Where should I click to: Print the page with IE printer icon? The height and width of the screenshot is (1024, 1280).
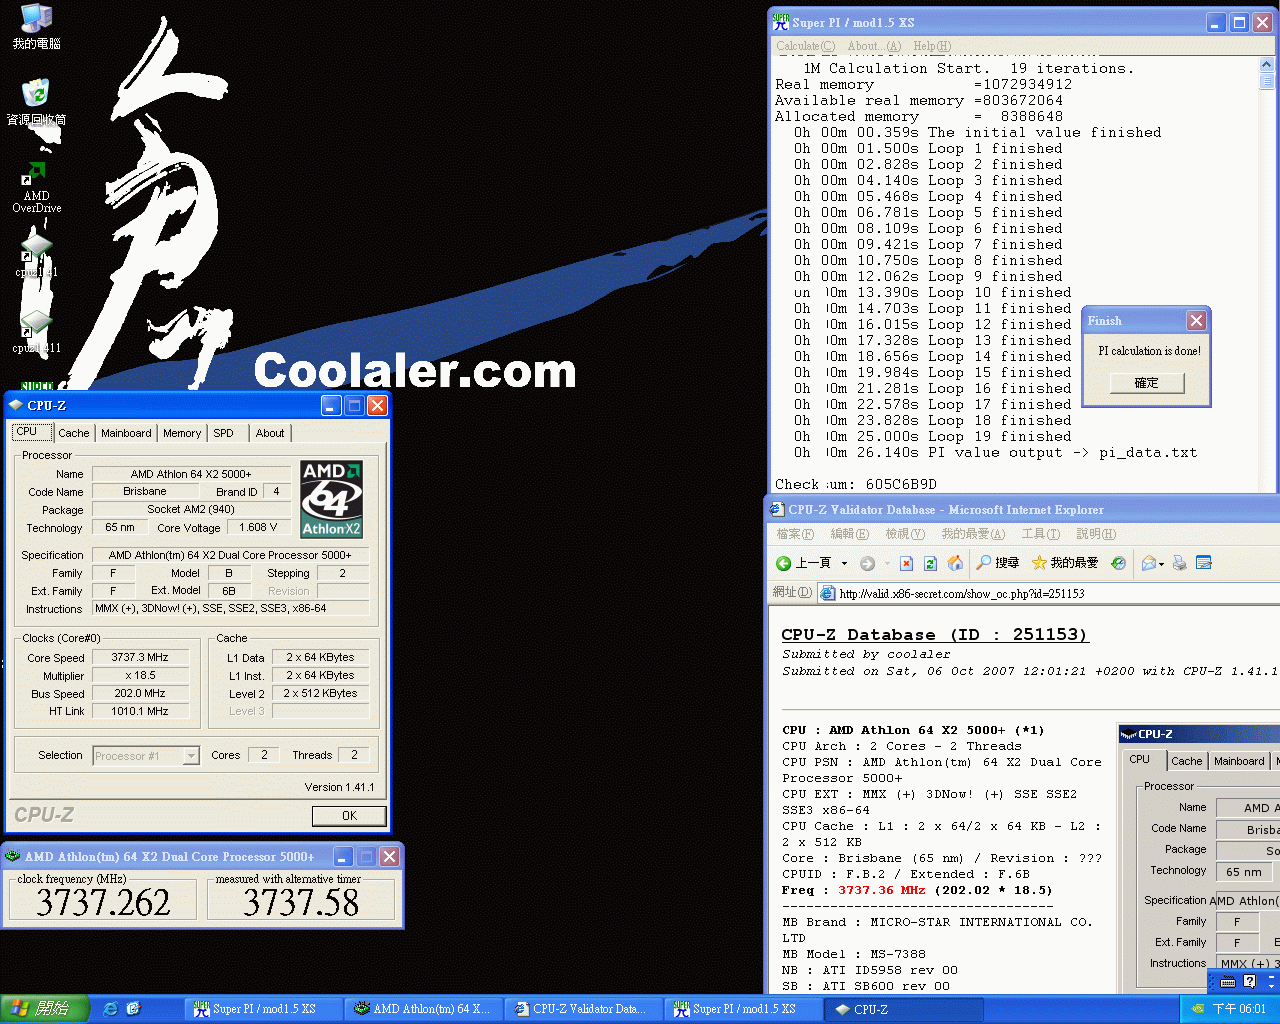coord(1180,563)
